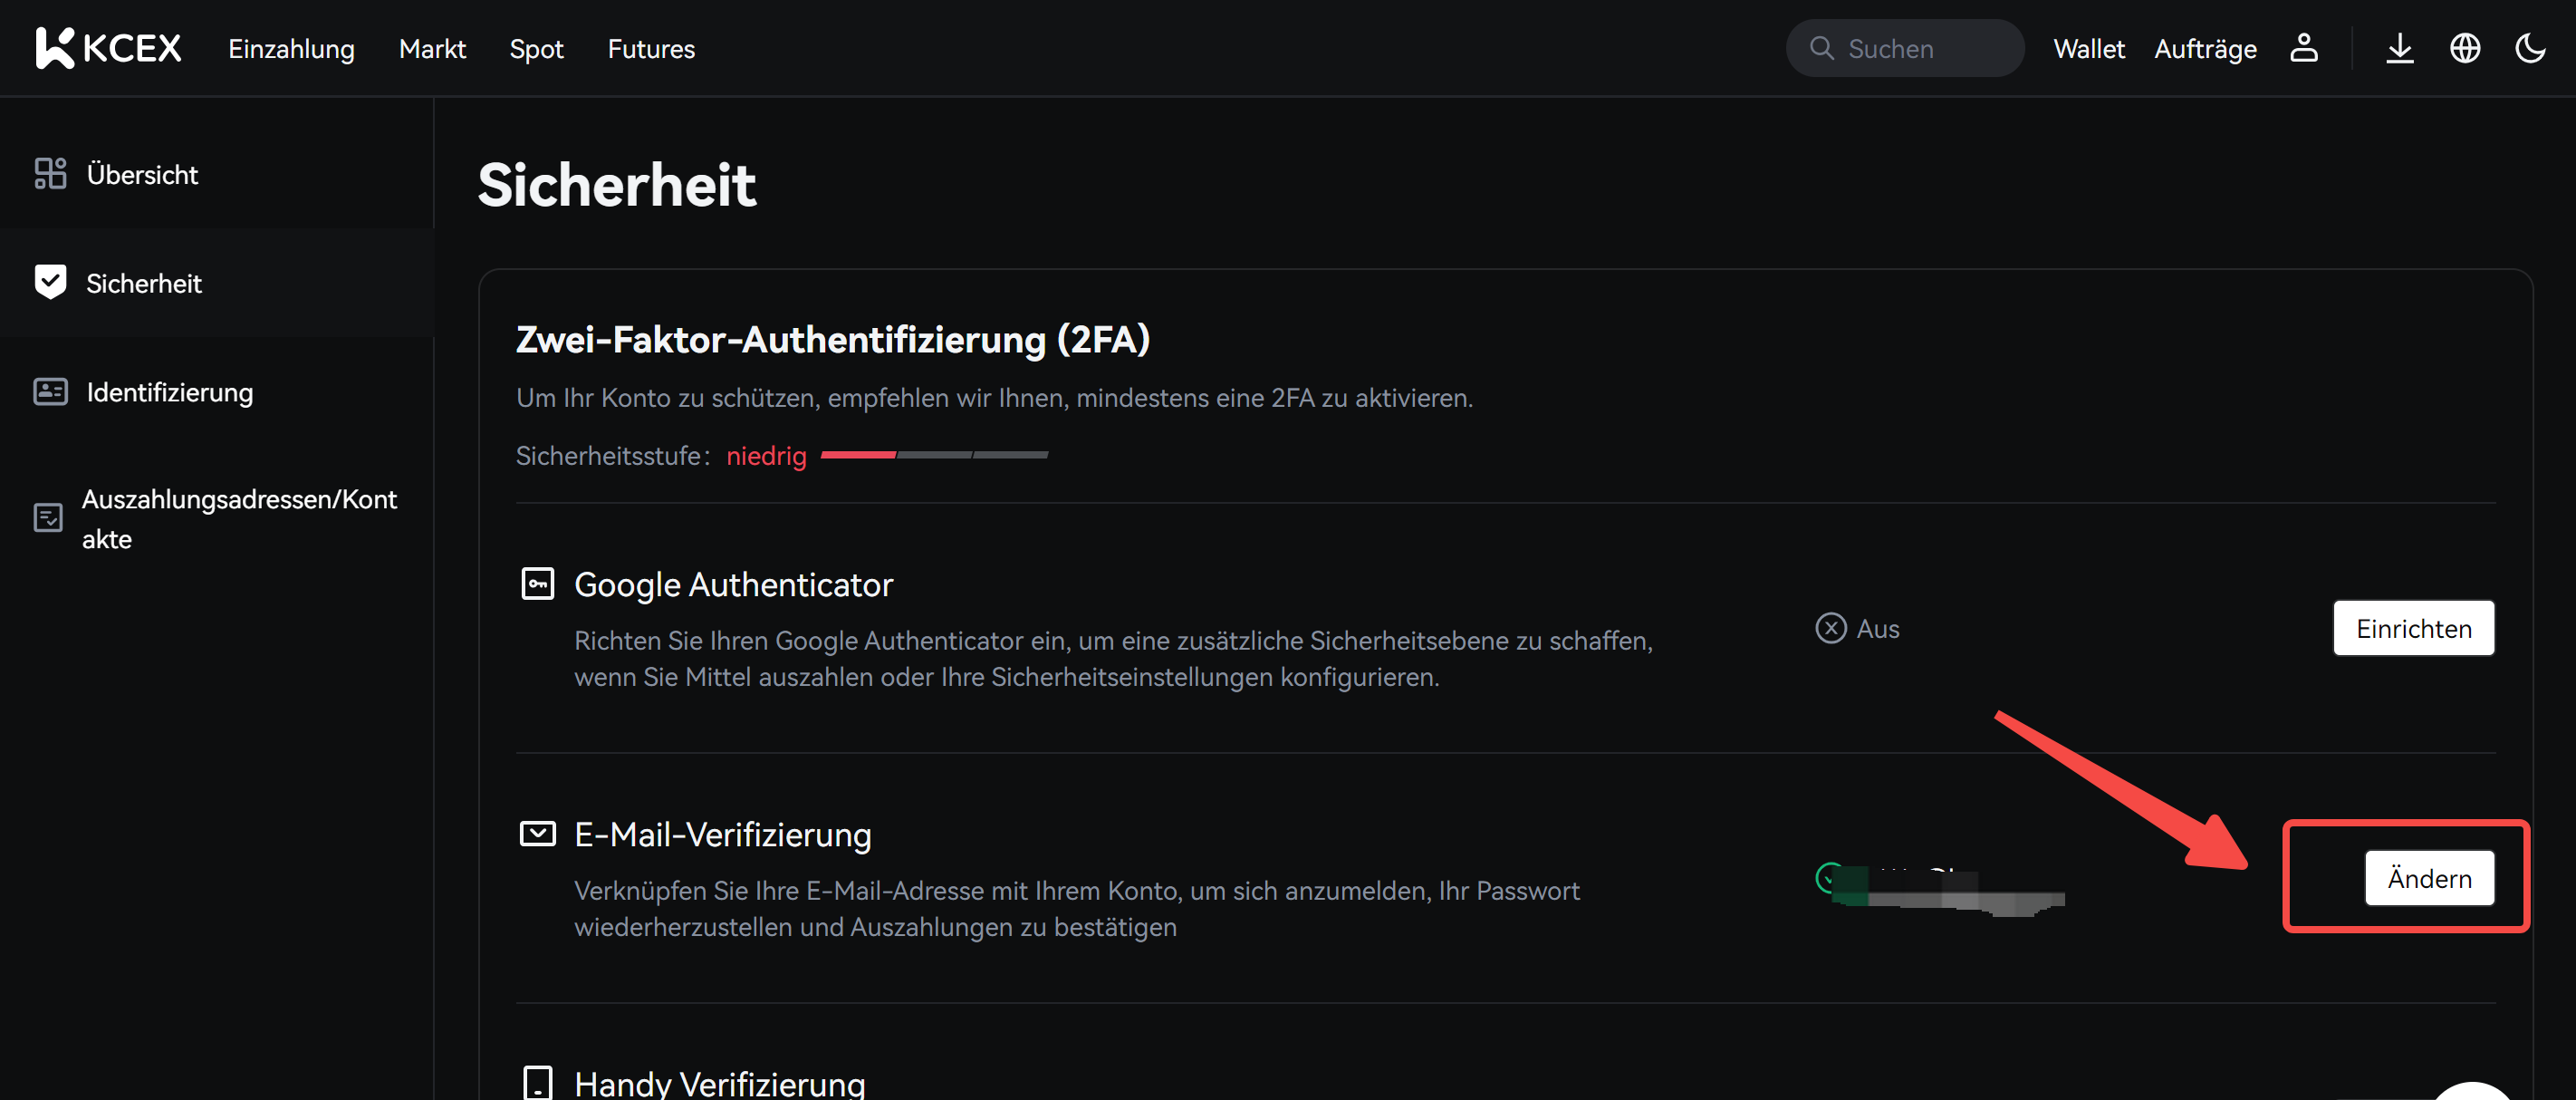This screenshot has width=2576, height=1100.
Task: Click Einrichten for Google Authenticator
Action: pyautogui.click(x=2413, y=629)
